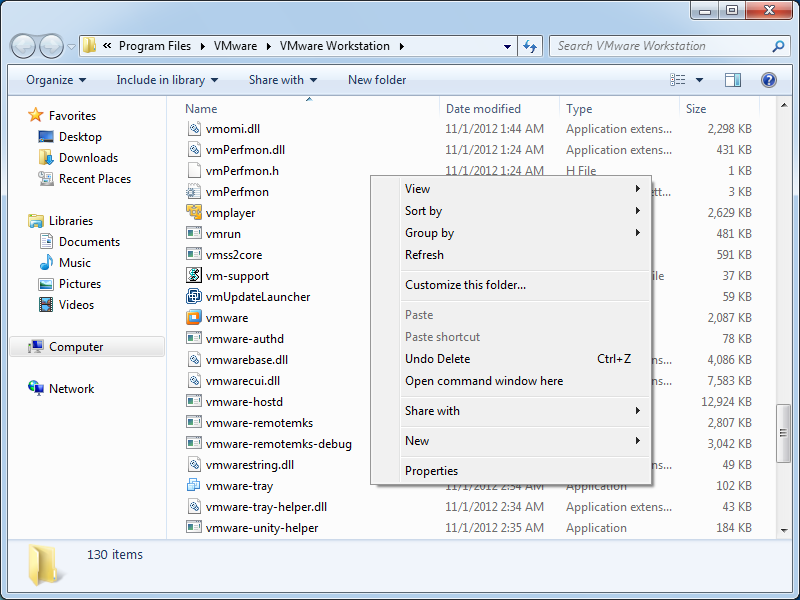Click the vmware-tray icon
This screenshot has width=800, height=600.
[x=195, y=486]
